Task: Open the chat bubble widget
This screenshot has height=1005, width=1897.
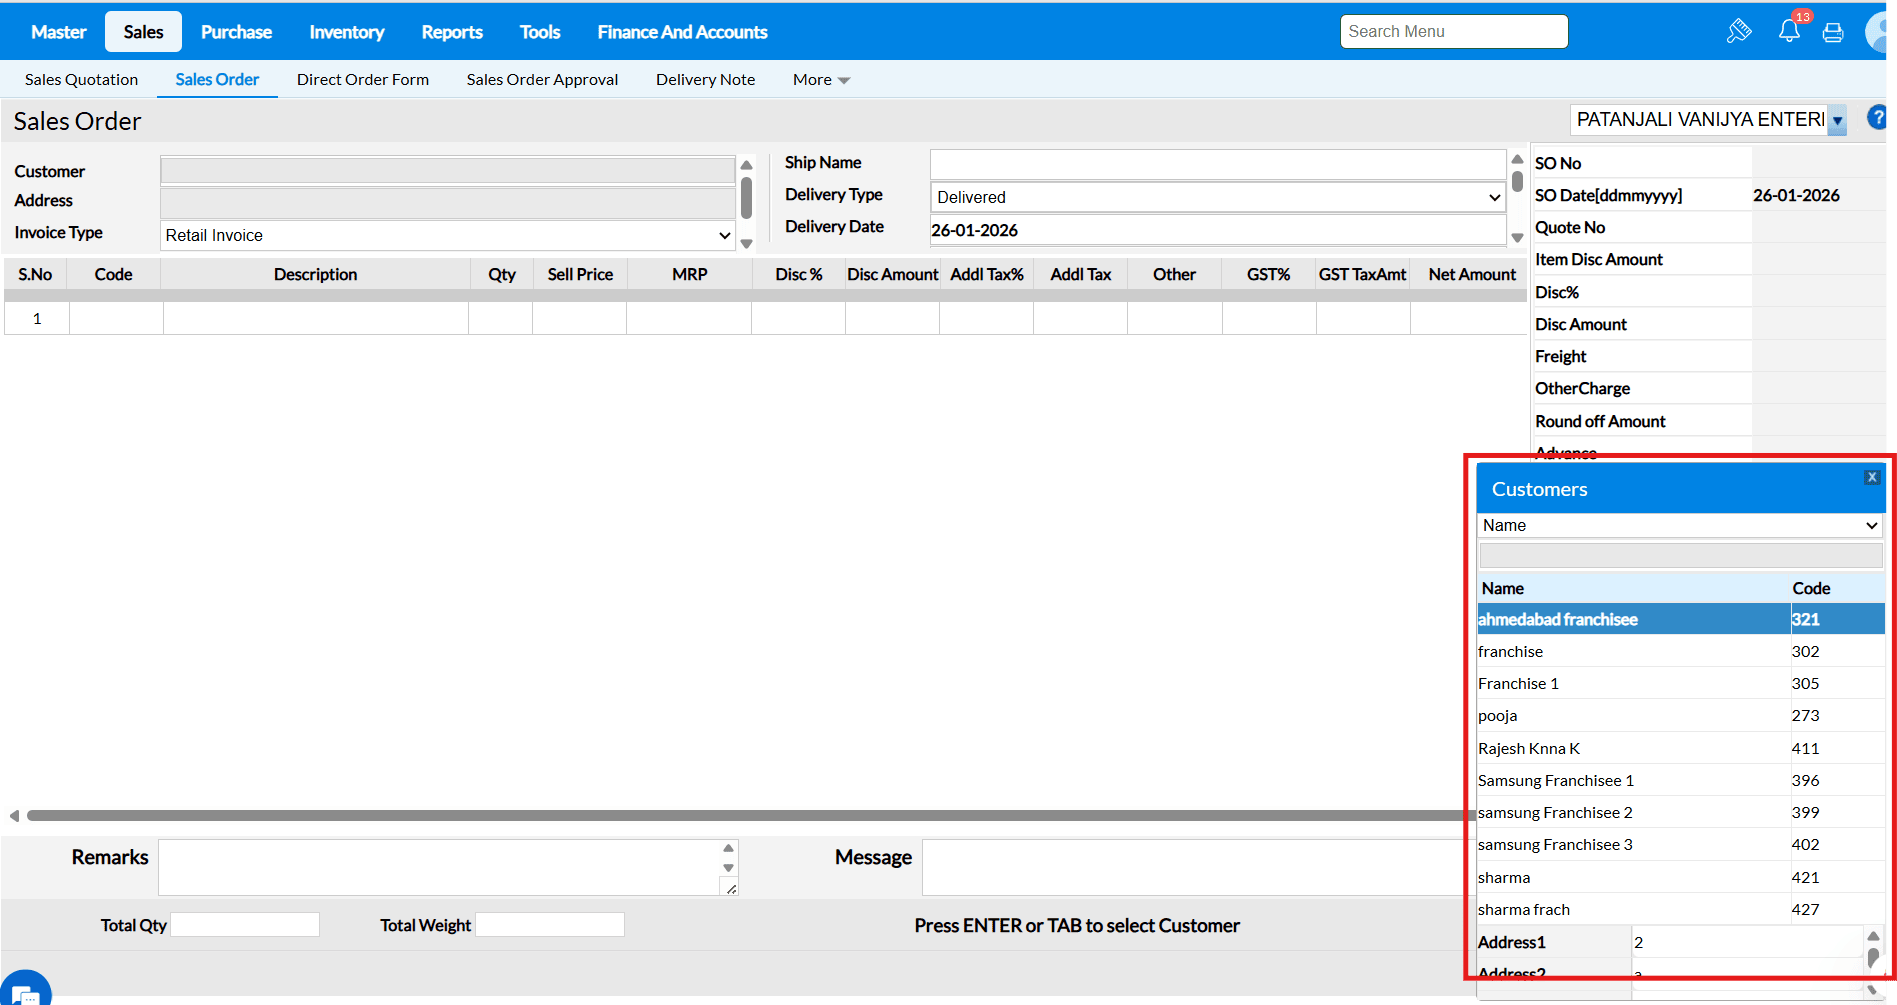Action: click(24, 990)
